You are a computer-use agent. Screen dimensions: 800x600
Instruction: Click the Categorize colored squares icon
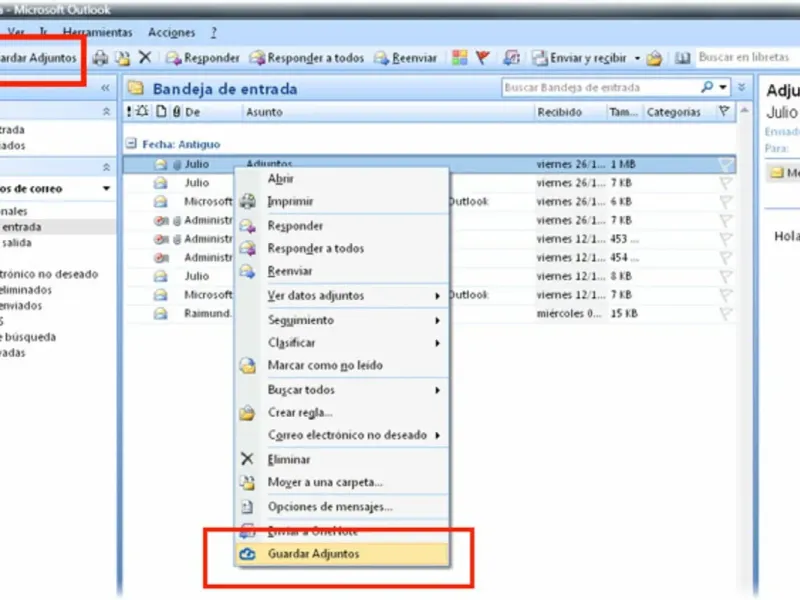459,58
